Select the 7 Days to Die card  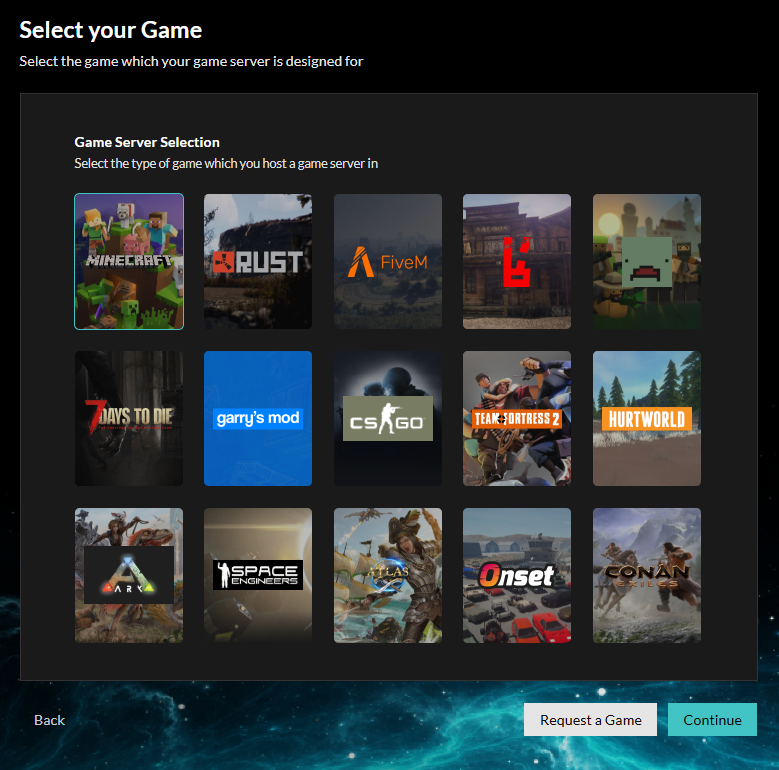129,418
